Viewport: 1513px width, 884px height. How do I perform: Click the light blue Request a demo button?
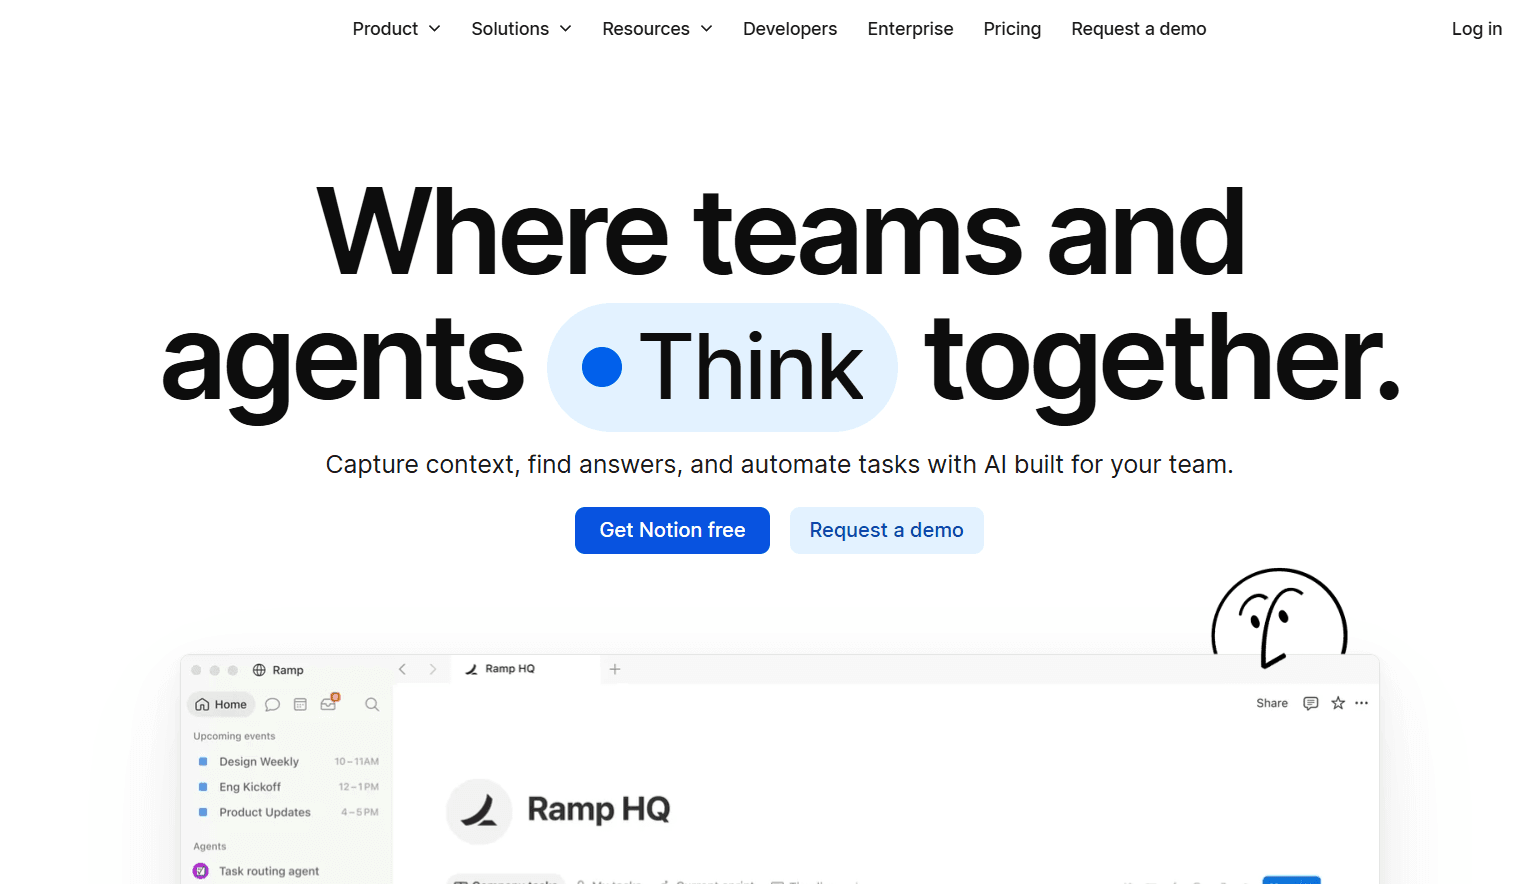(x=887, y=530)
